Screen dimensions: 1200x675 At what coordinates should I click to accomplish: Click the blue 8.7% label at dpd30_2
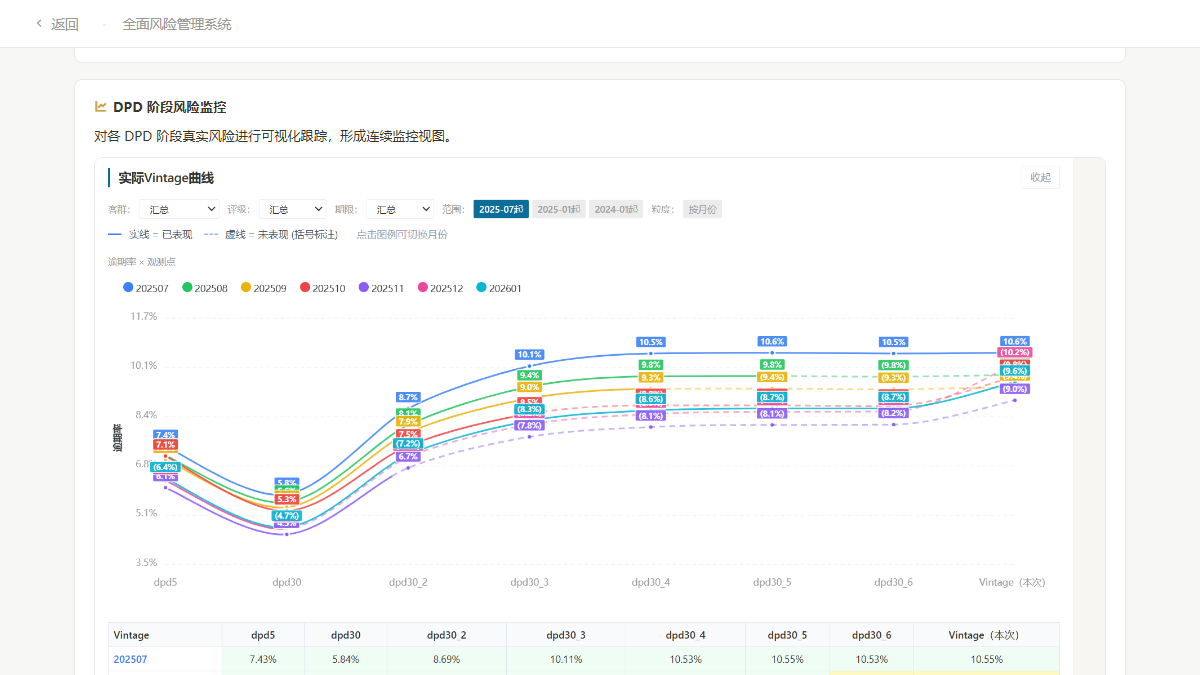[x=408, y=397]
